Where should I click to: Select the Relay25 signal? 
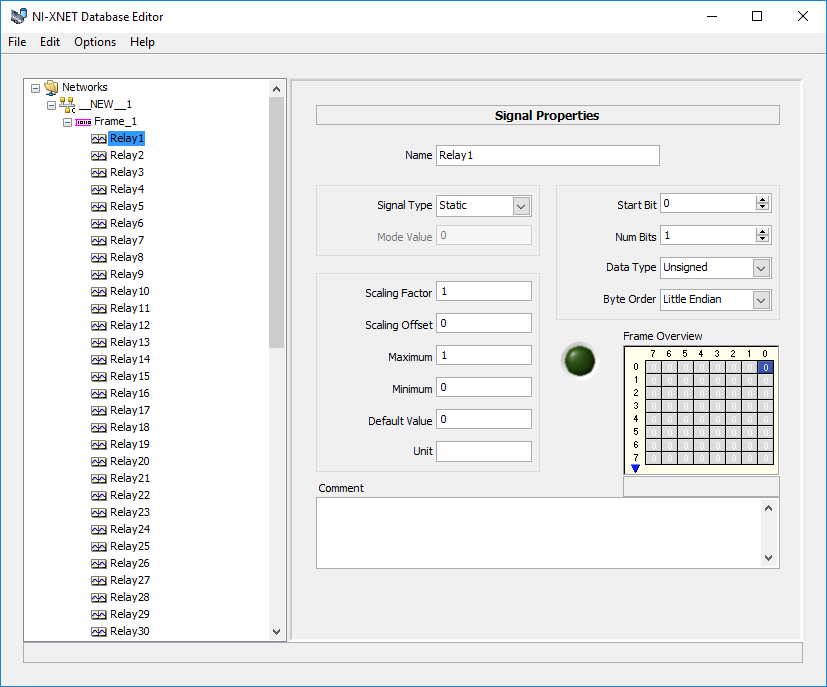click(x=130, y=546)
